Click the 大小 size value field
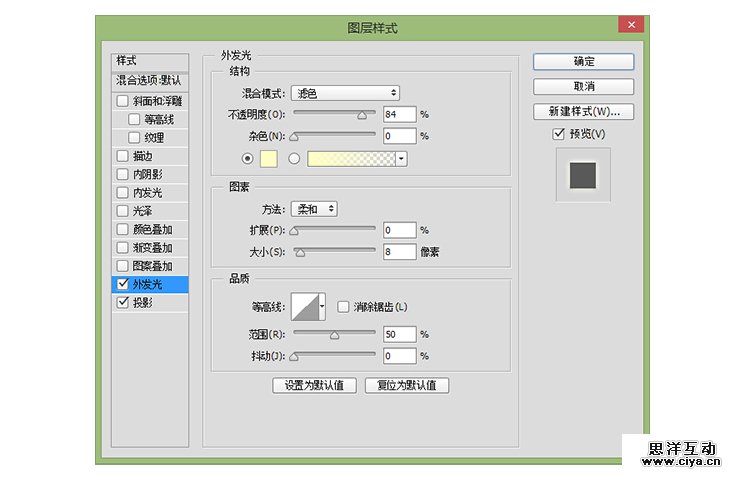 (x=399, y=251)
